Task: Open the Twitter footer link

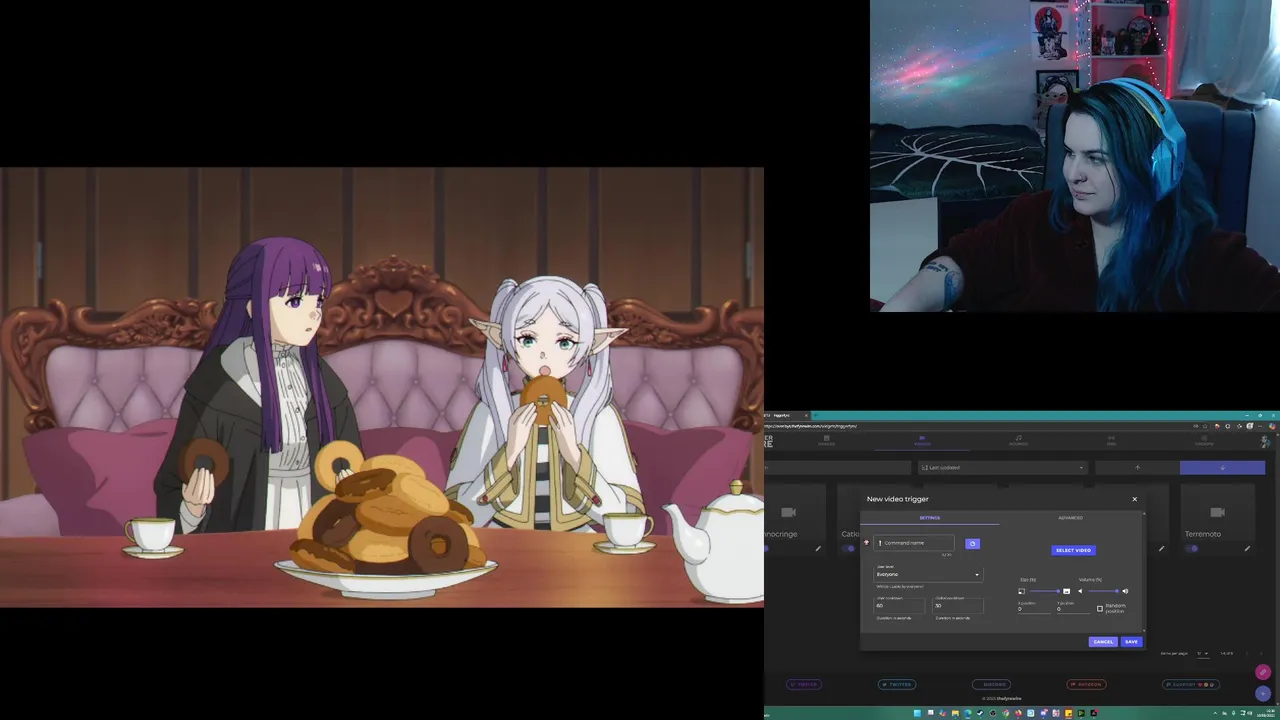Action: 897,684
